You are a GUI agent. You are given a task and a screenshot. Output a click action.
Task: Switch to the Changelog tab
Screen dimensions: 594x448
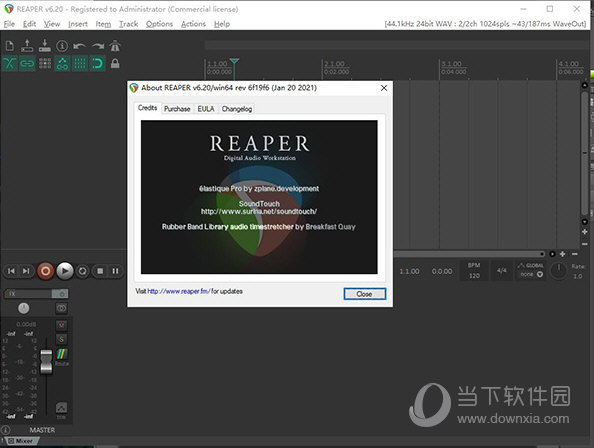236,109
